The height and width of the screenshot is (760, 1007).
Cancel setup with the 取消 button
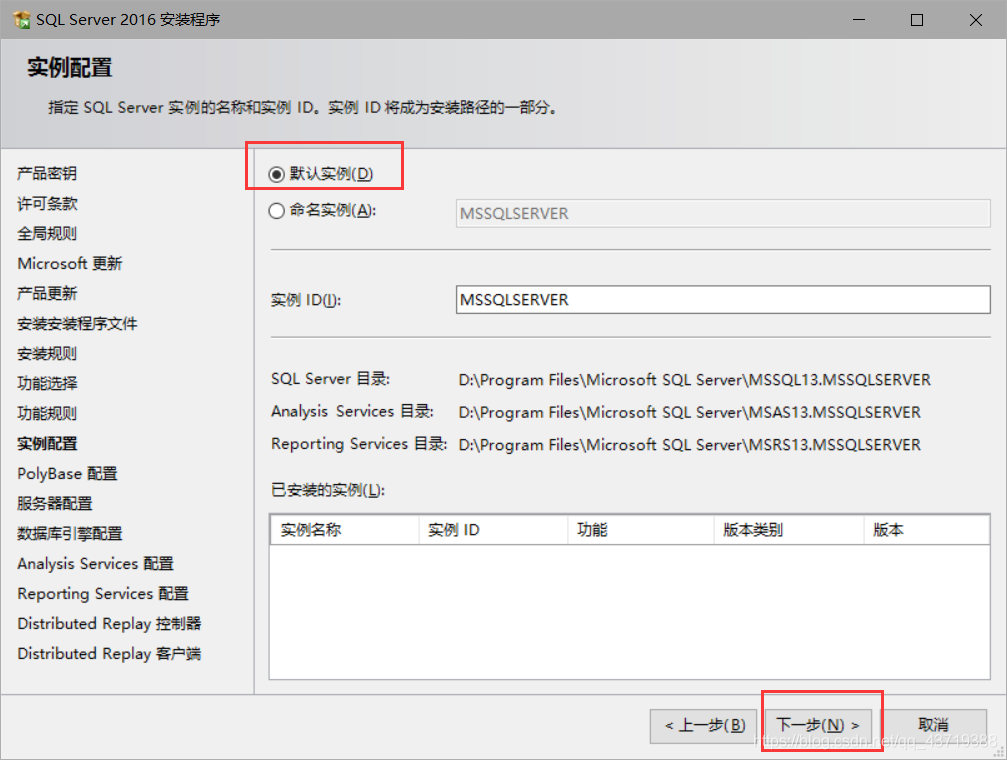(933, 726)
